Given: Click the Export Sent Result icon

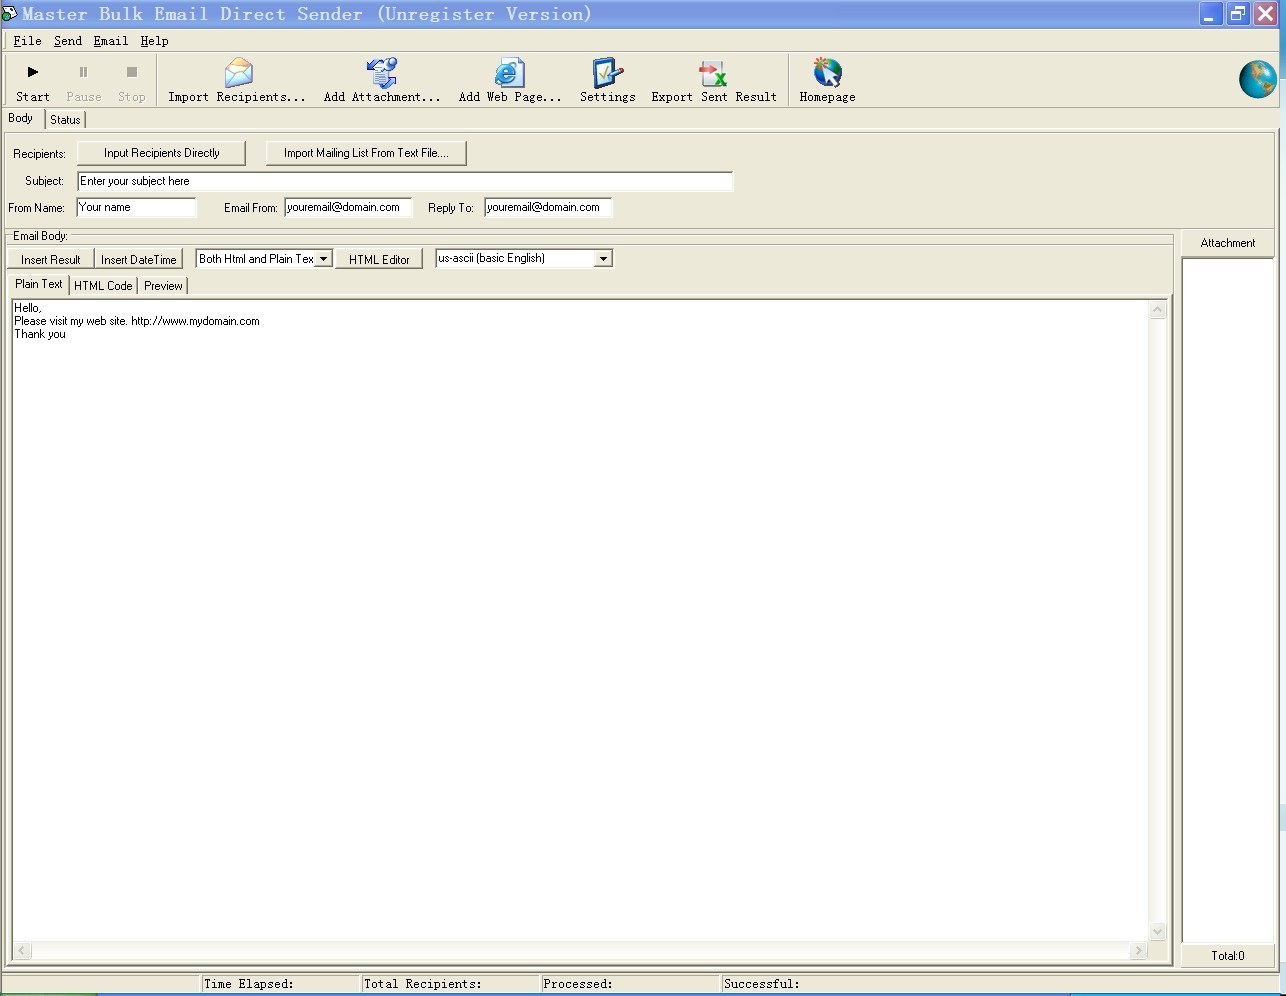Looking at the screenshot, I should coord(713,73).
